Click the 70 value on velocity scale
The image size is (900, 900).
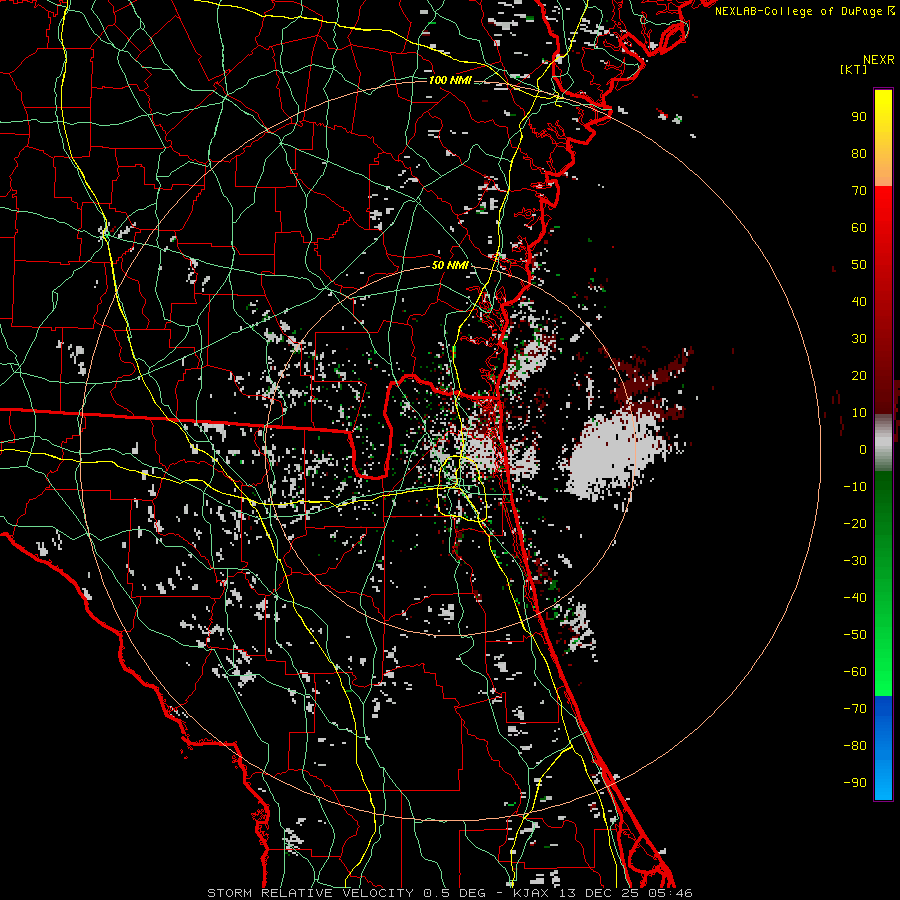859,191
